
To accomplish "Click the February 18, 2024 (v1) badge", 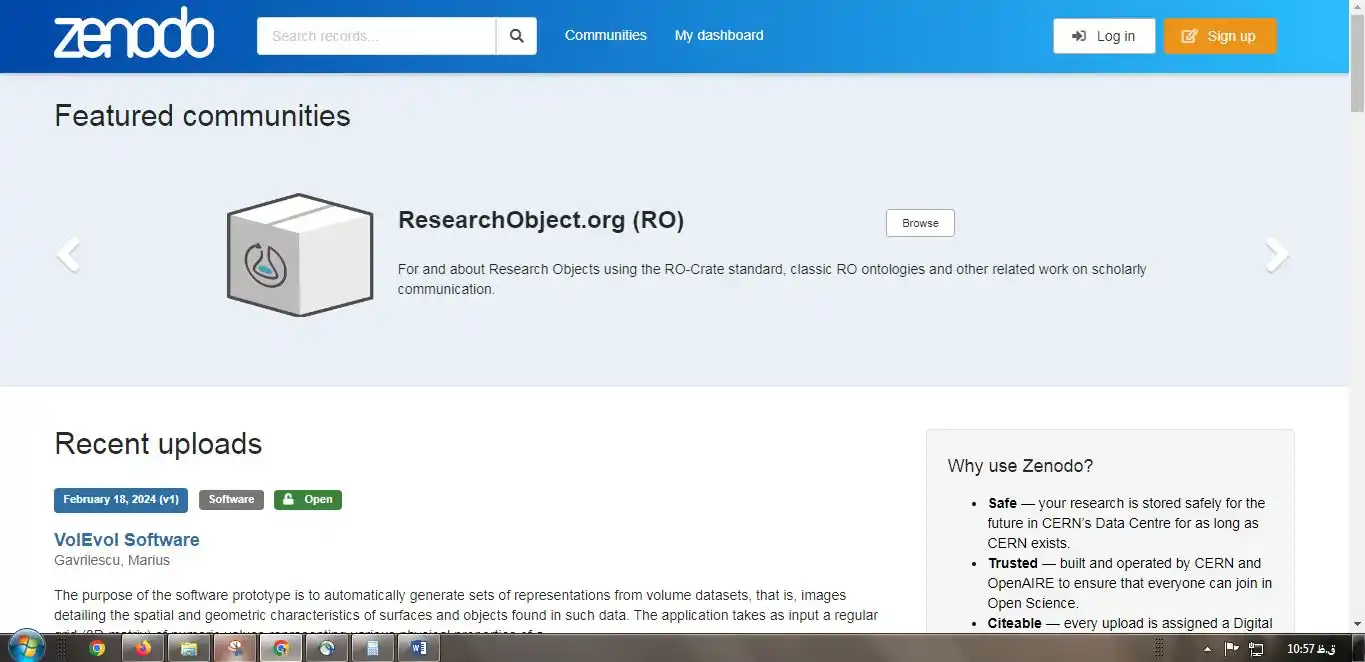I will 121,499.
